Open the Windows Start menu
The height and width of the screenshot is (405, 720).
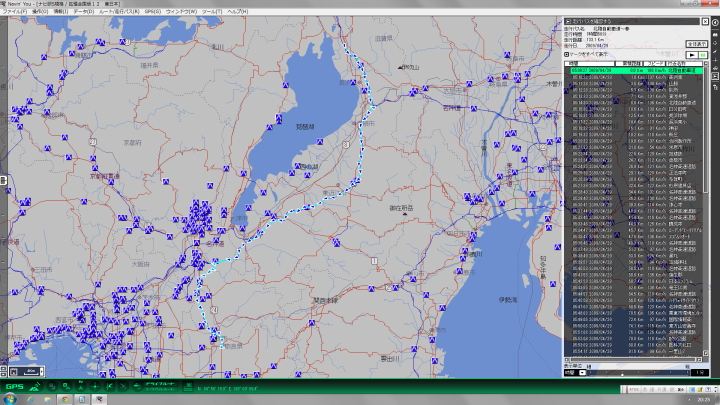tap(9, 399)
